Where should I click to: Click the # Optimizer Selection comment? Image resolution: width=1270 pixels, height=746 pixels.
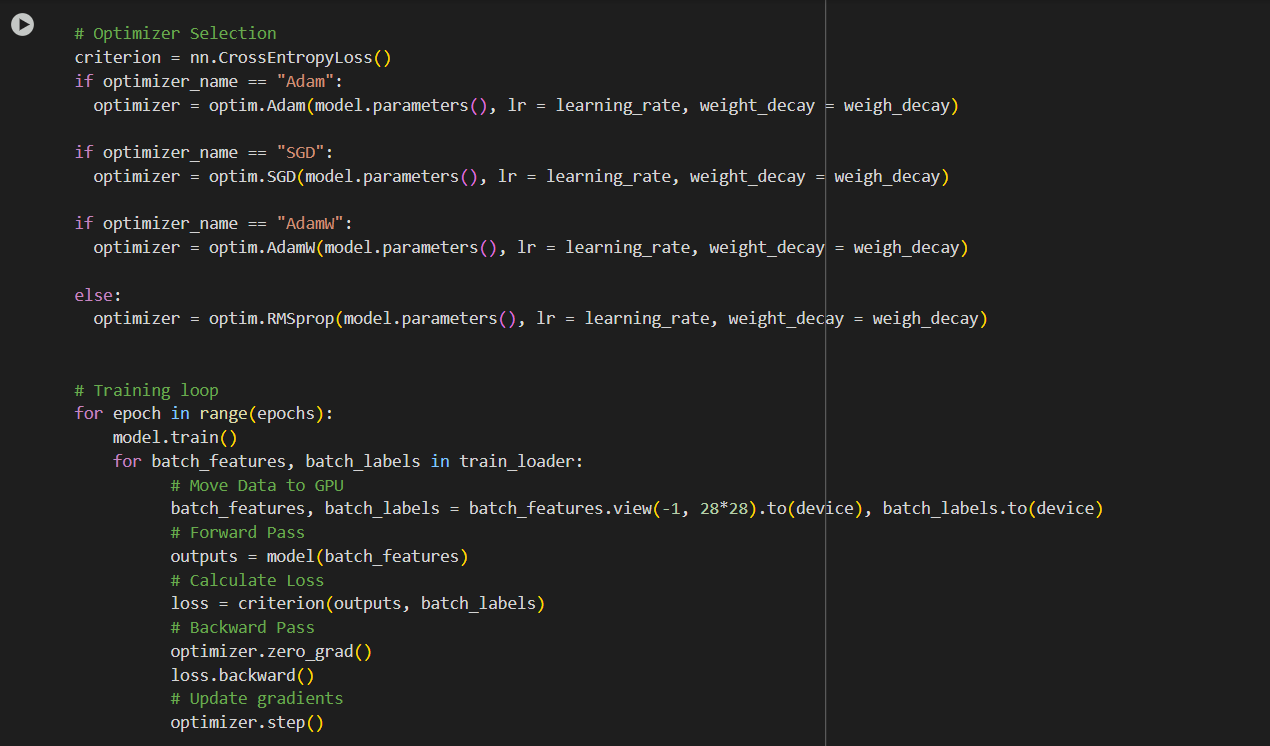tap(175, 32)
